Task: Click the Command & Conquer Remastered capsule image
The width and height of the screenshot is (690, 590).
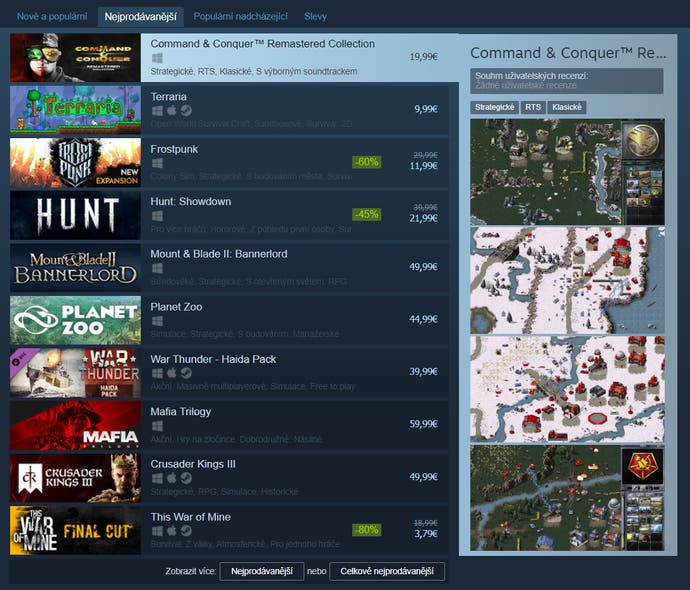Action: [75, 58]
